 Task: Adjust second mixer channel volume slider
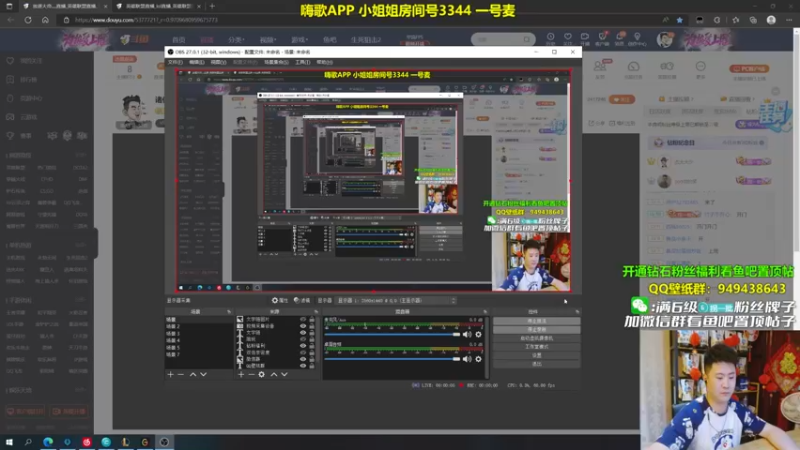392,359
